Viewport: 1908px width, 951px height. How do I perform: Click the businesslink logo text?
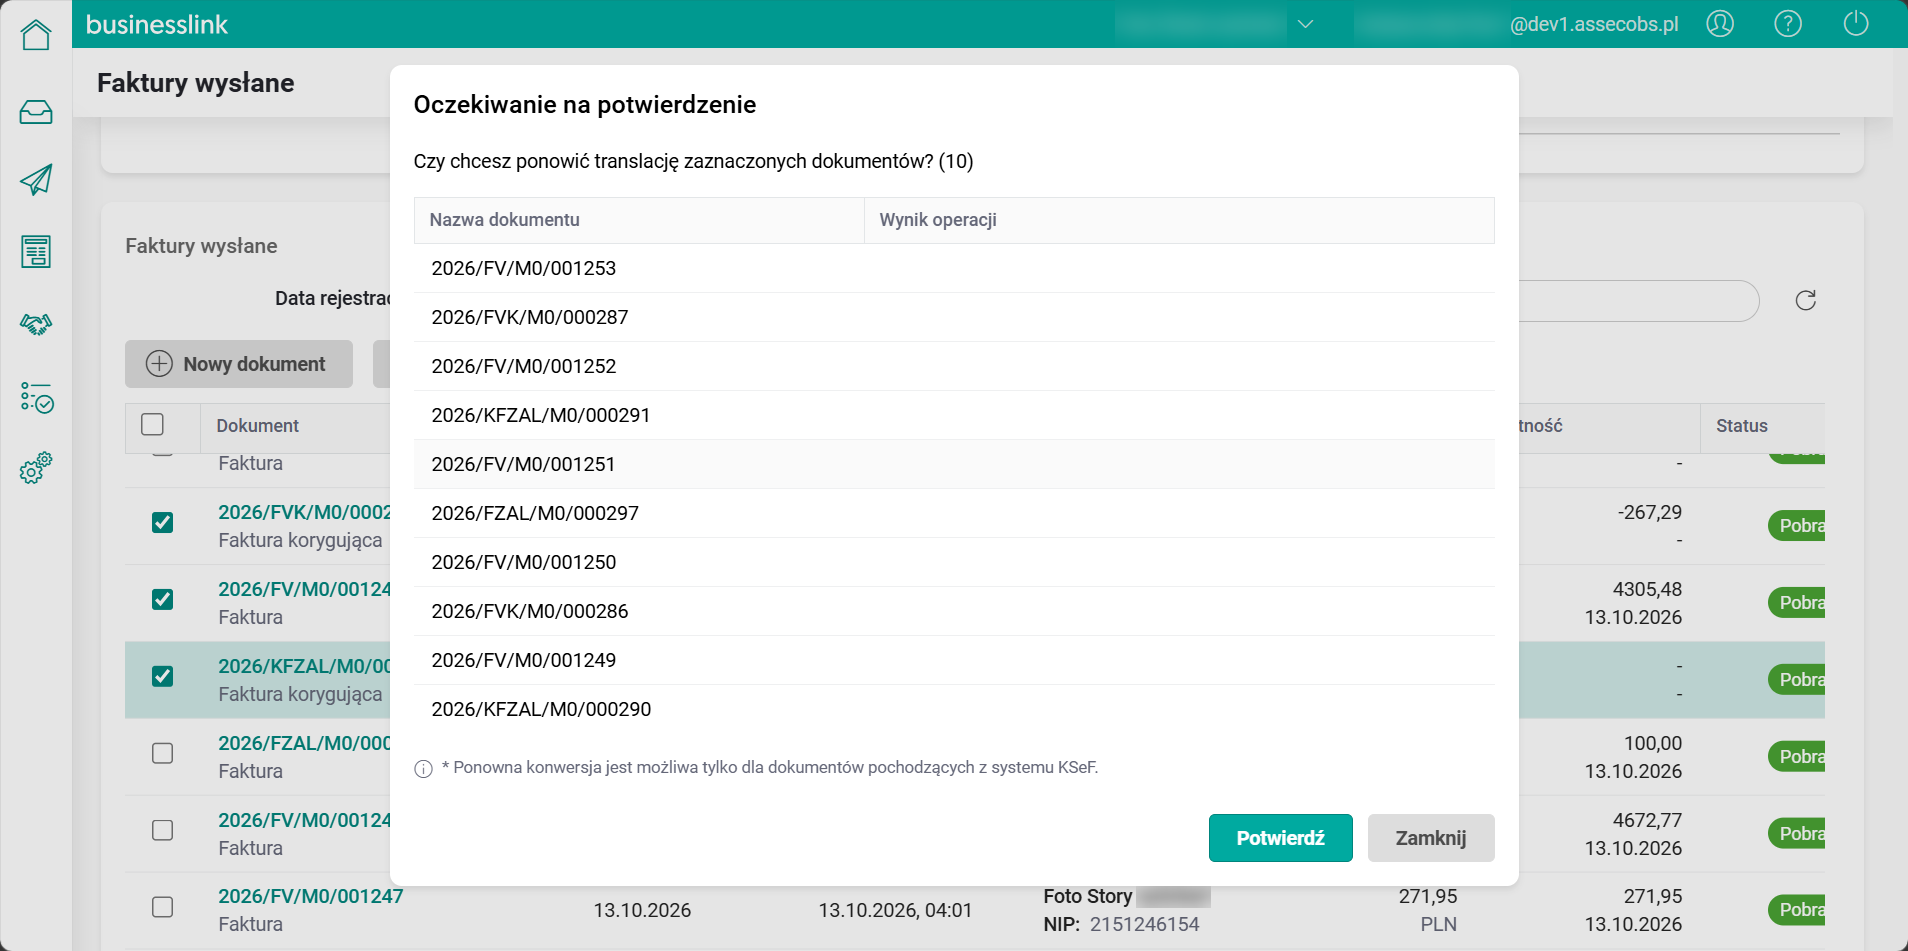click(157, 24)
